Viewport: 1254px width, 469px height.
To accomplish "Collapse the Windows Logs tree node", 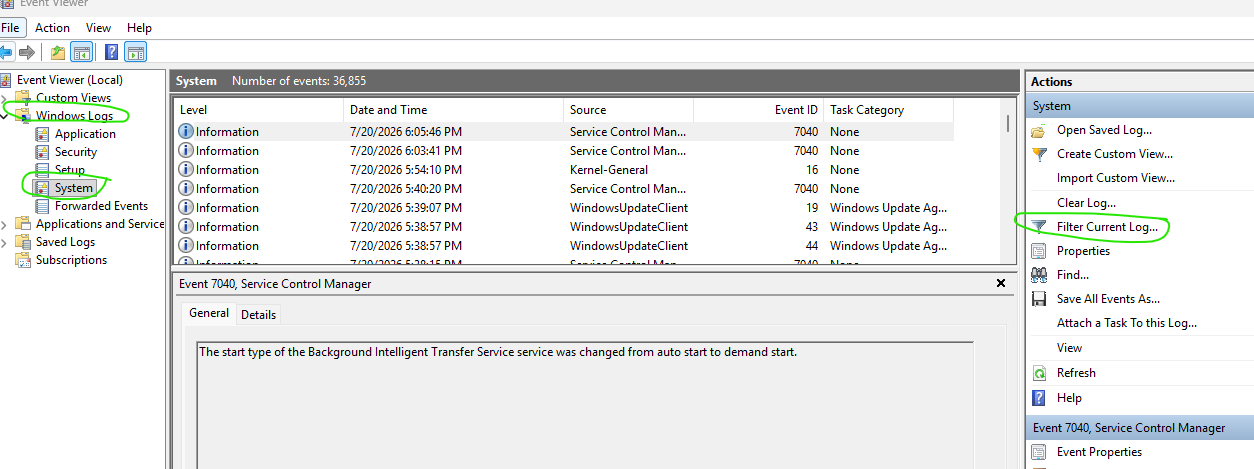I will point(4,116).
